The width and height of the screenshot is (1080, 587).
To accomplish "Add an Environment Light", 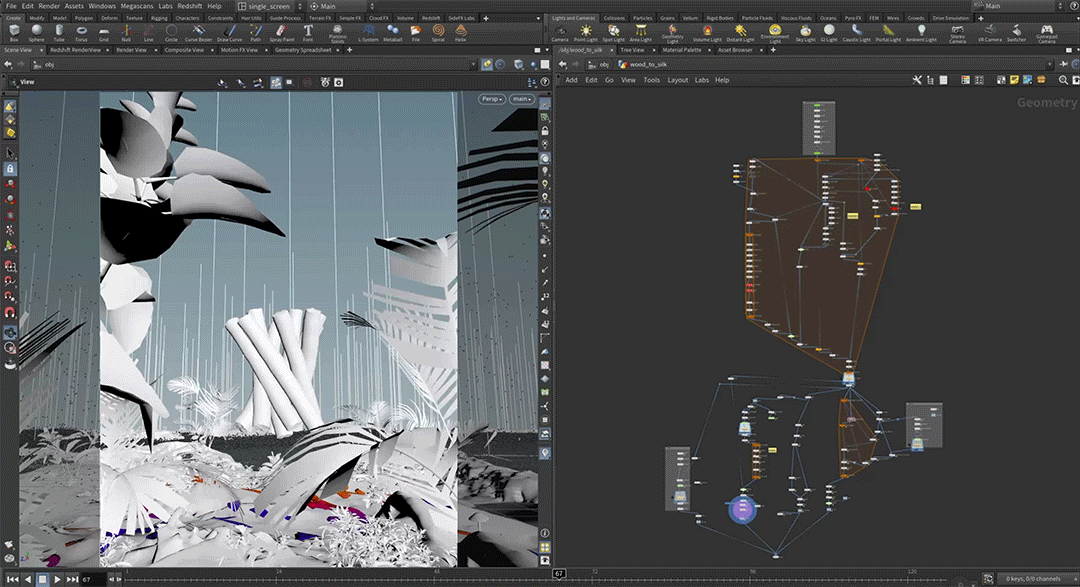I will 774,33.
